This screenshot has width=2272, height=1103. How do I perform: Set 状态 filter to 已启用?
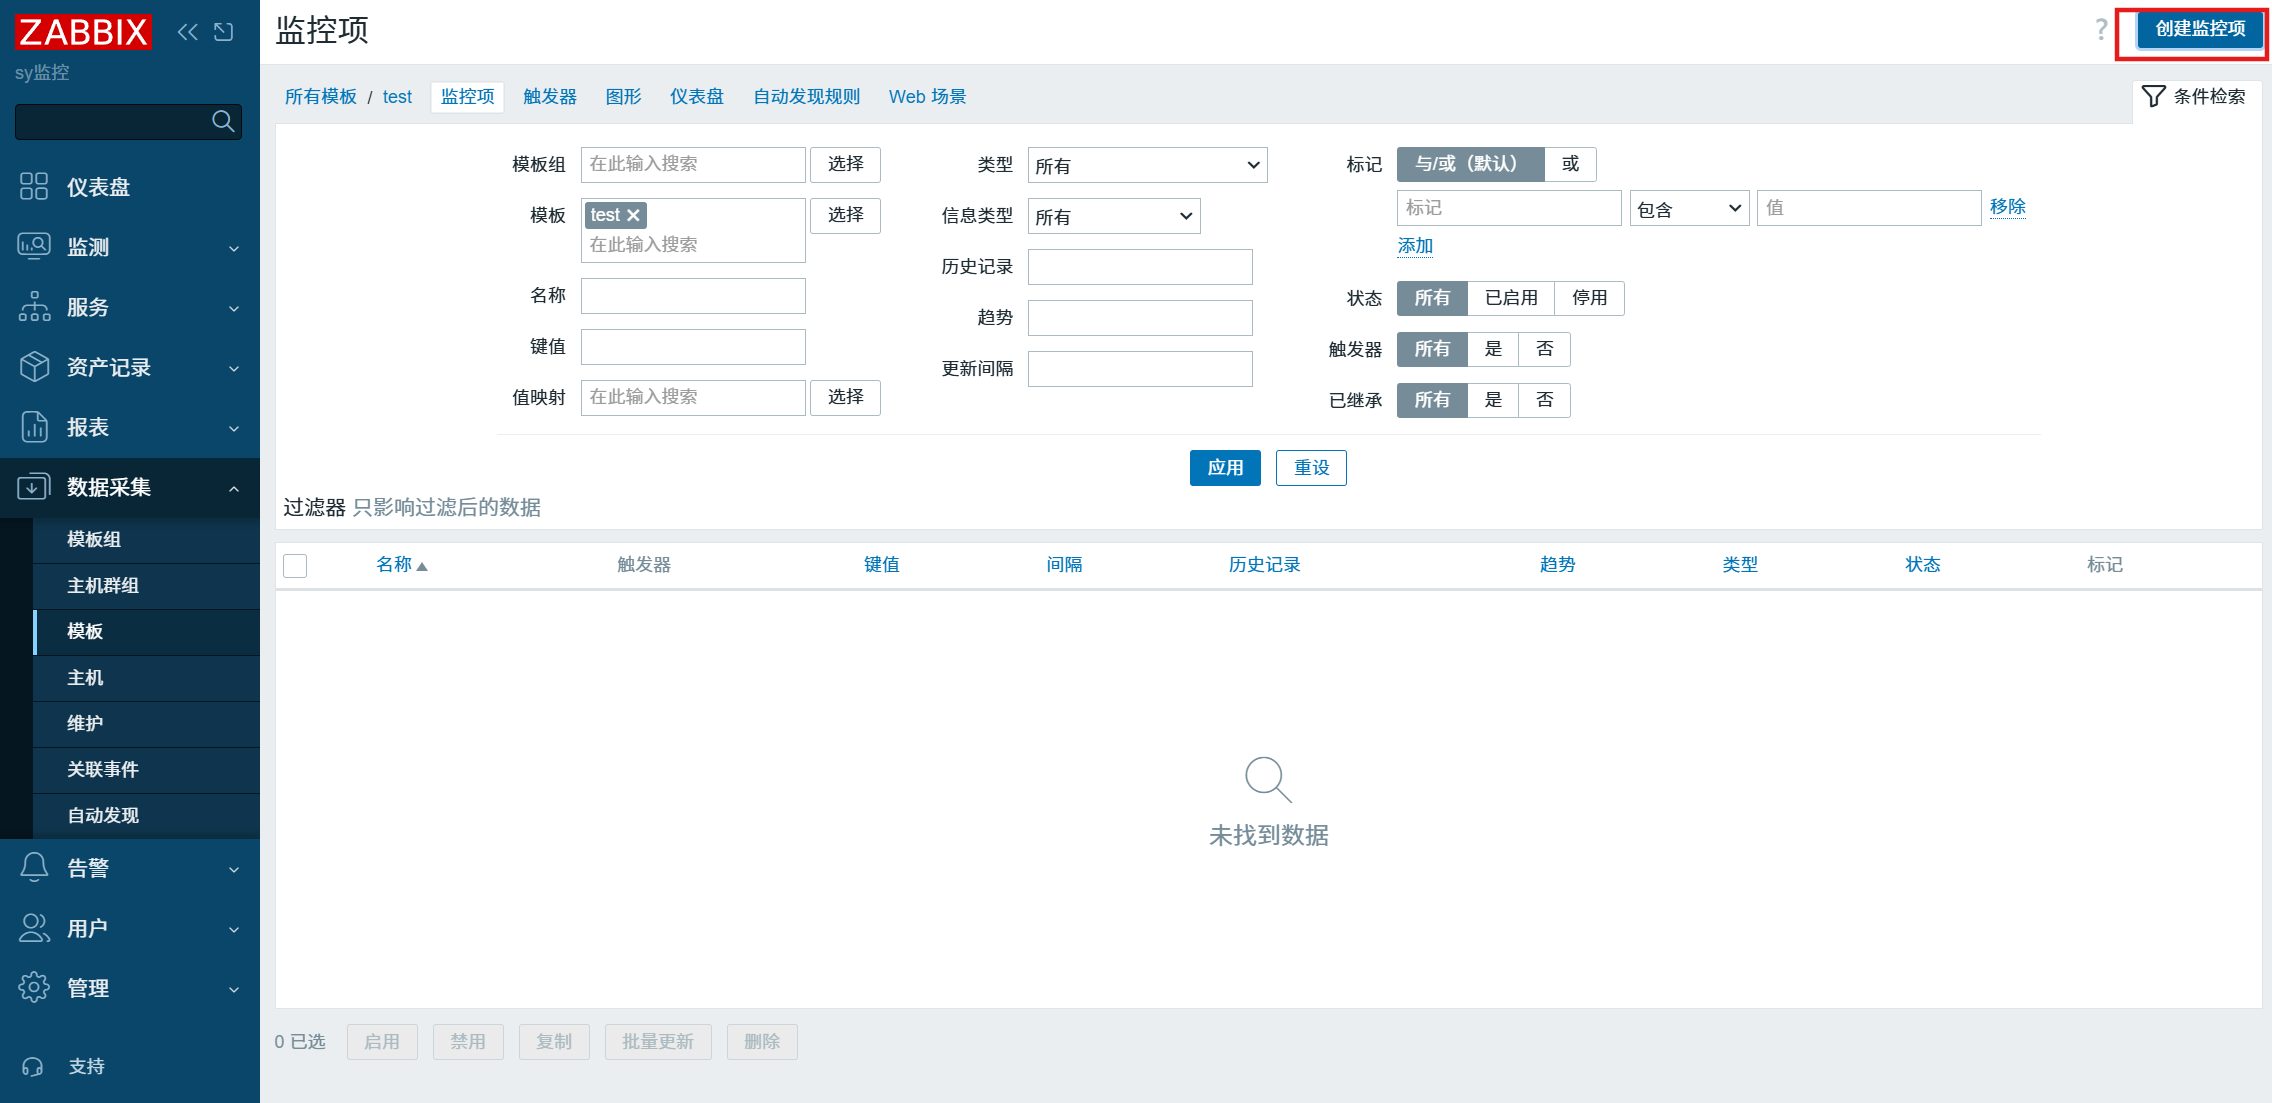tap(1510, 298)
